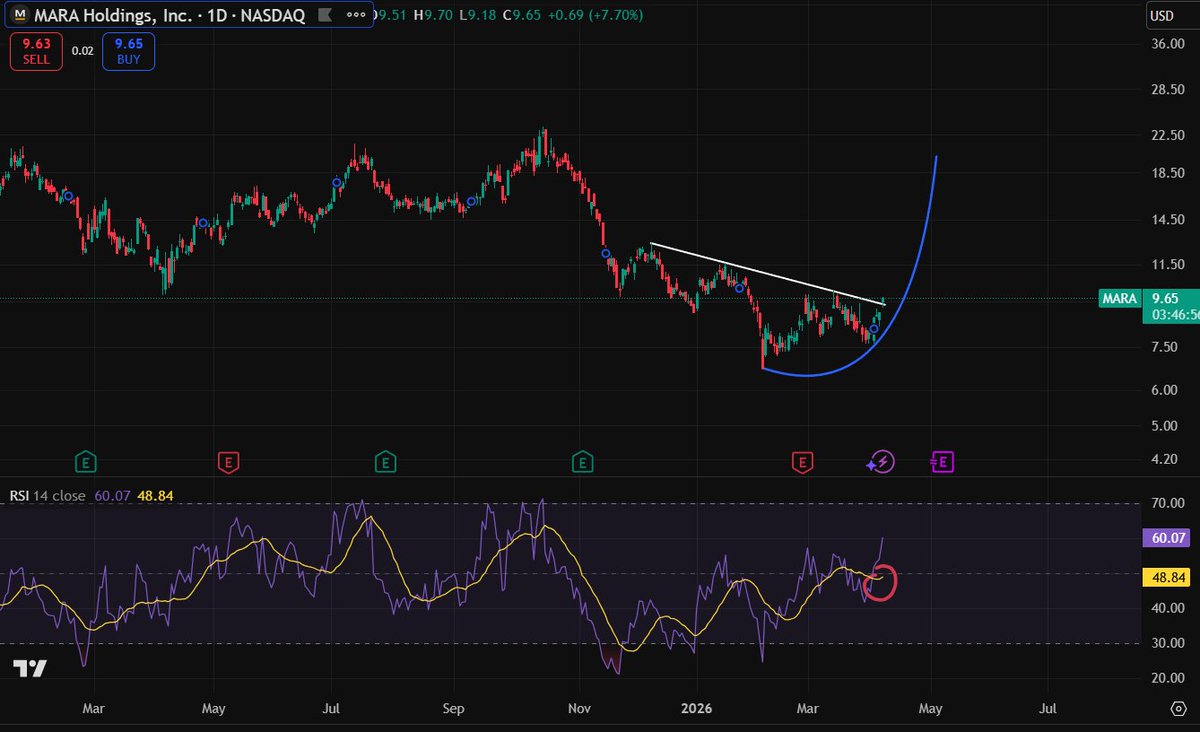The width and height of the screenshot is (1200, 732).
Task: Click the green E marker between Jul and Sep
Action: [385, 461]
